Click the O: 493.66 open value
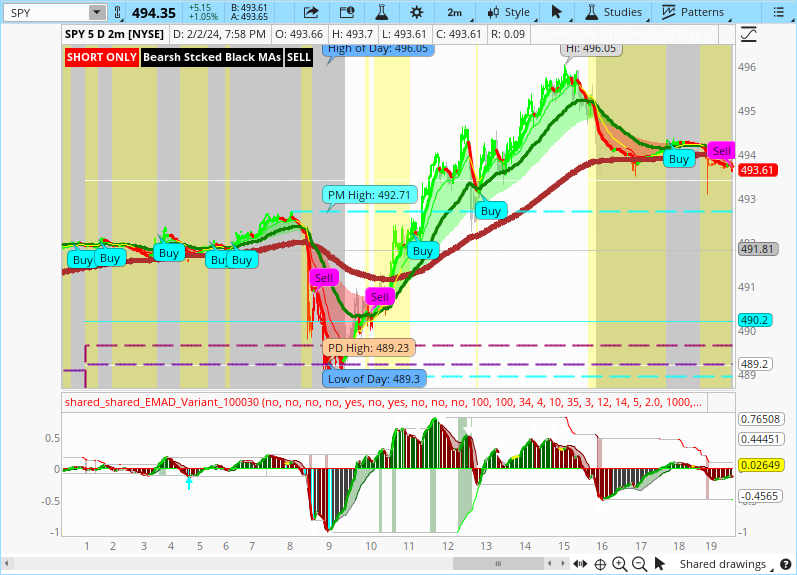 click(x=299, y=34)
